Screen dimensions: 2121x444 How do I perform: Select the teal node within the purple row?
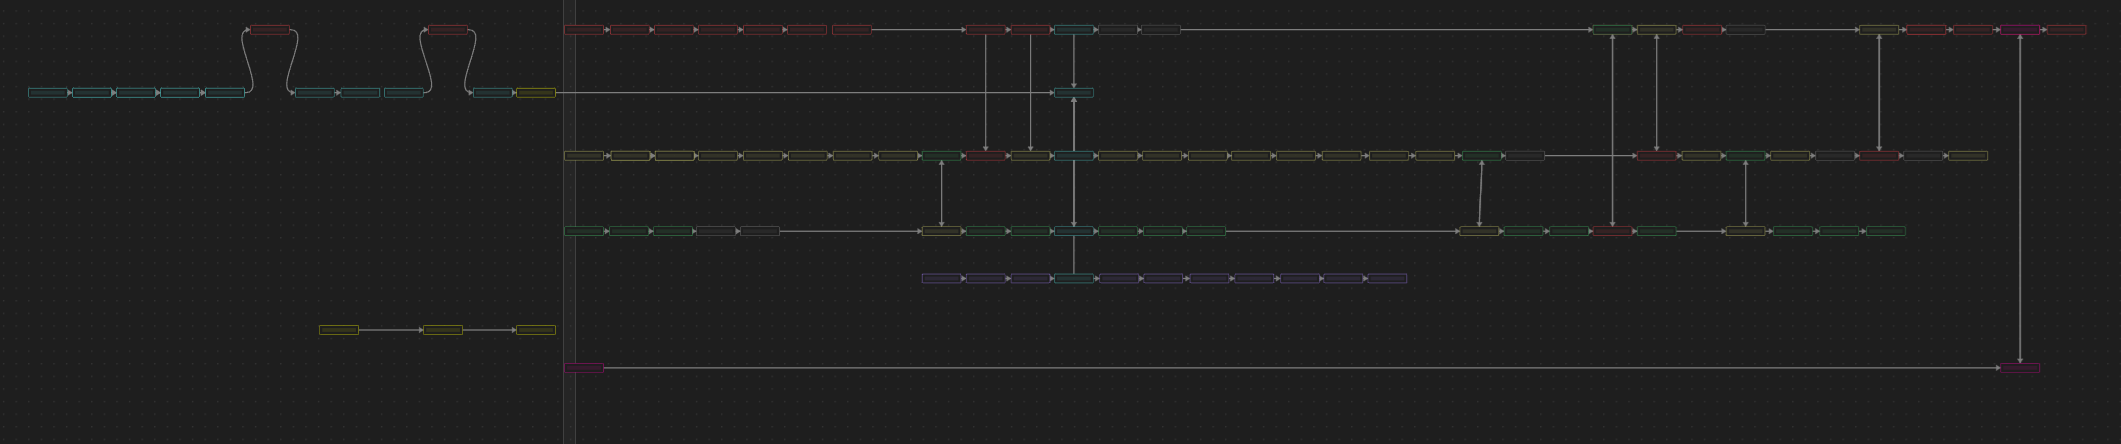[1074, 279]
